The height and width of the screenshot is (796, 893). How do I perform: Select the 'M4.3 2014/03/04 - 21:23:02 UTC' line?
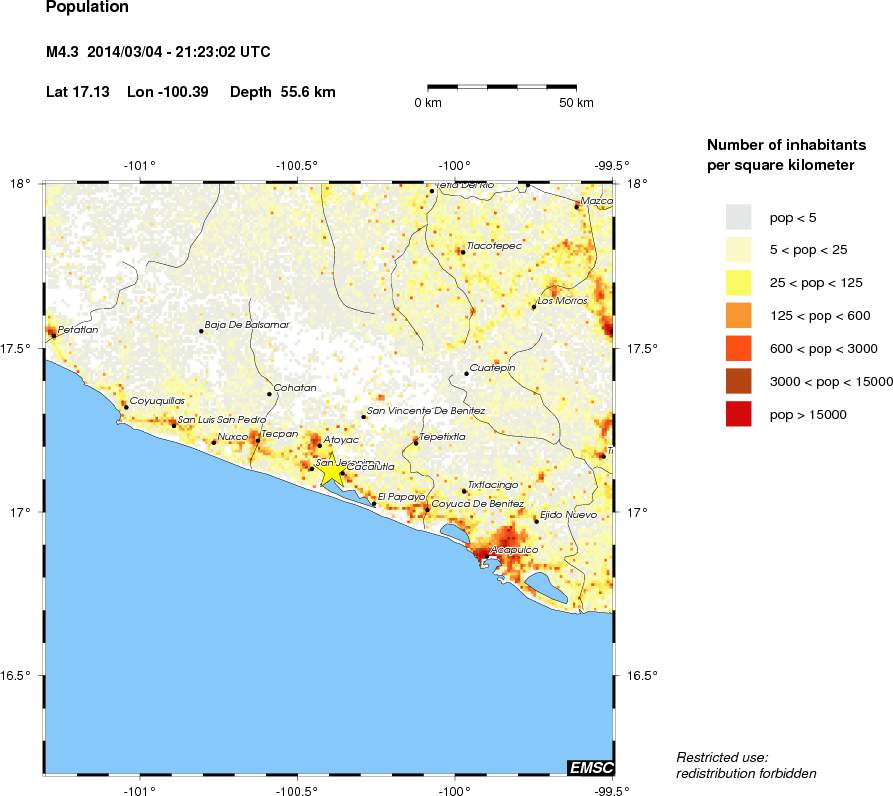tap(158, 52)
